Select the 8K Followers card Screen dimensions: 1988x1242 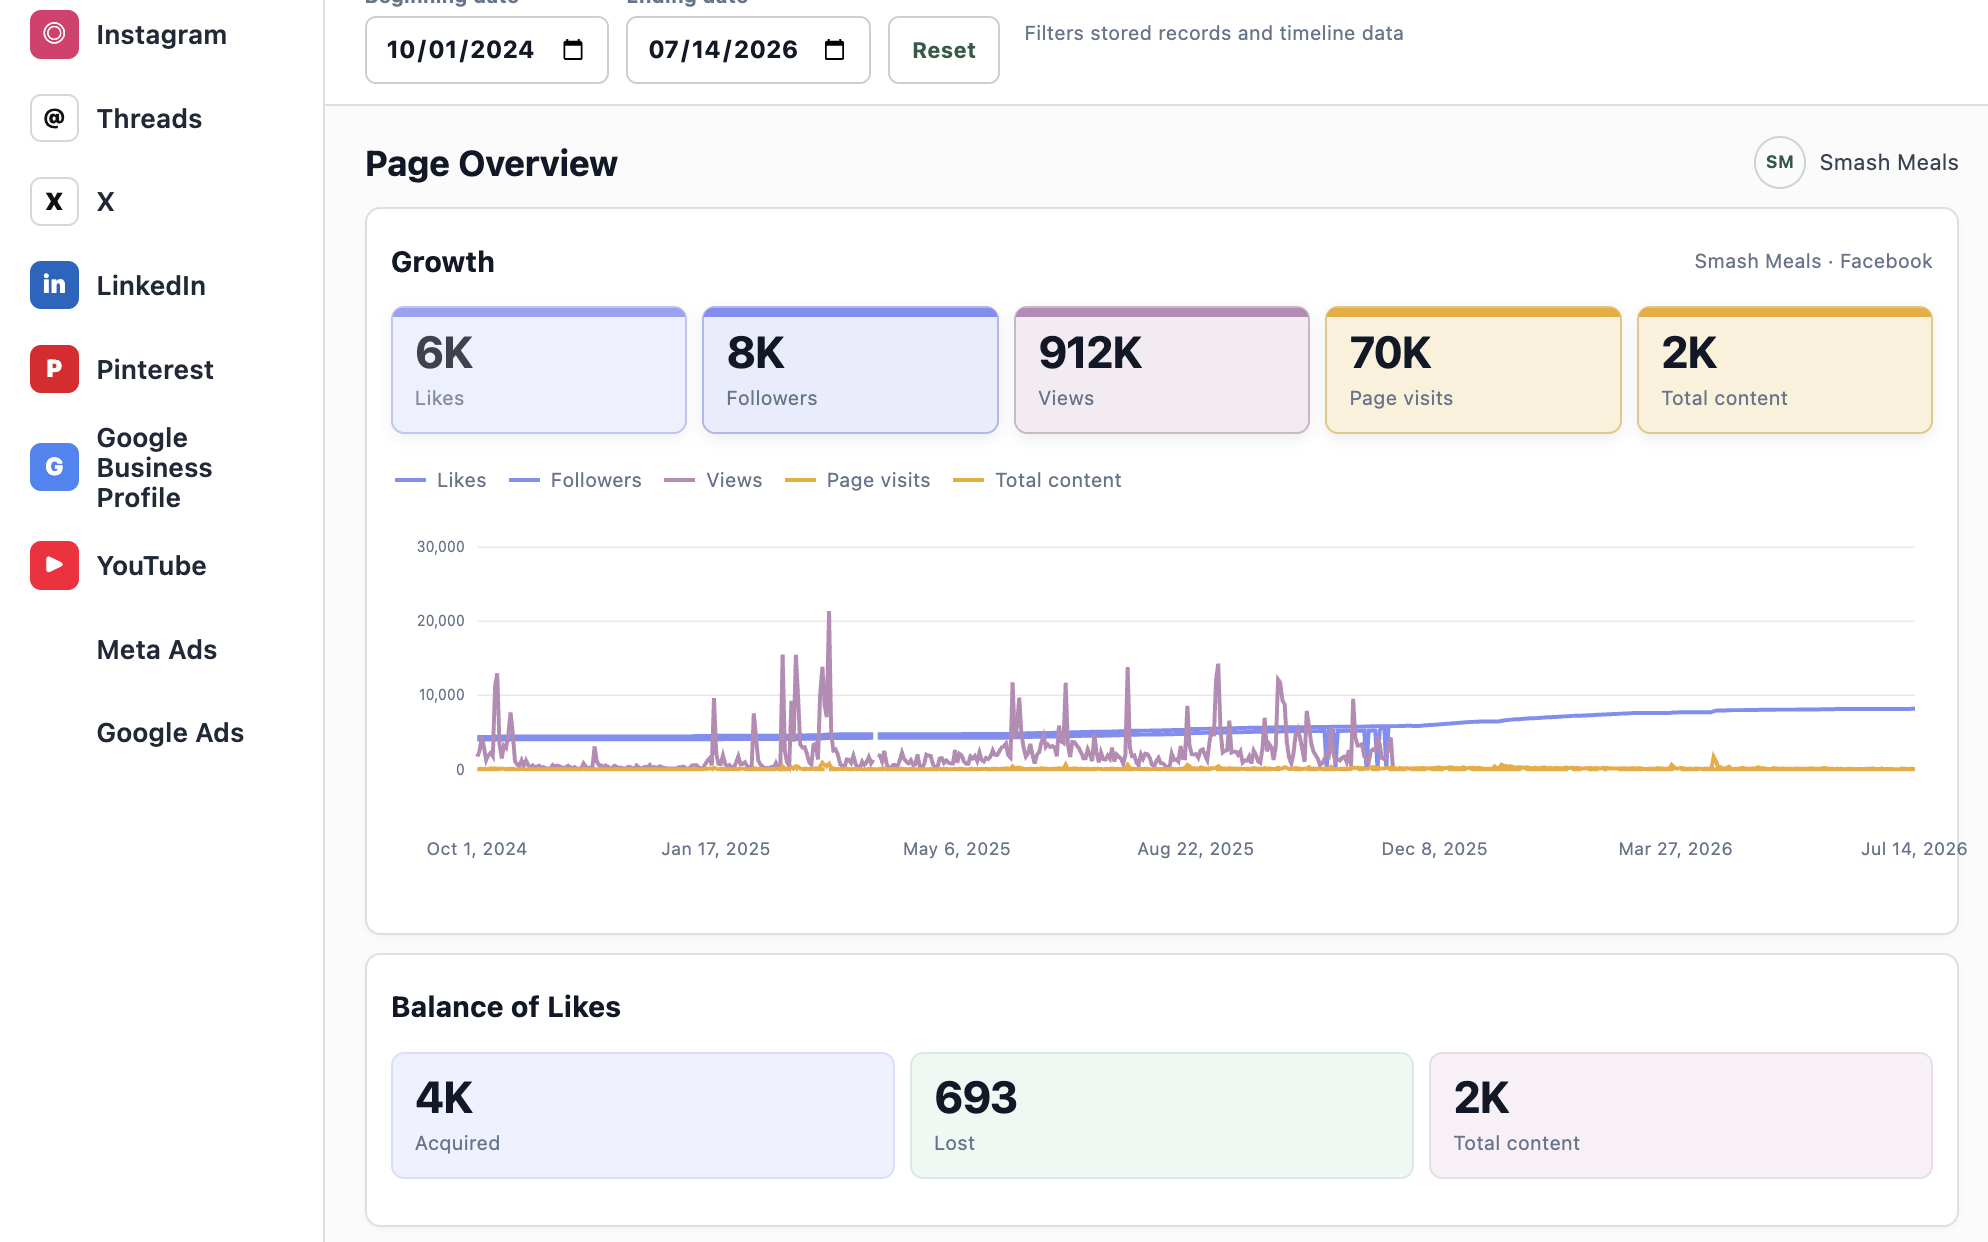coord(850,370)
